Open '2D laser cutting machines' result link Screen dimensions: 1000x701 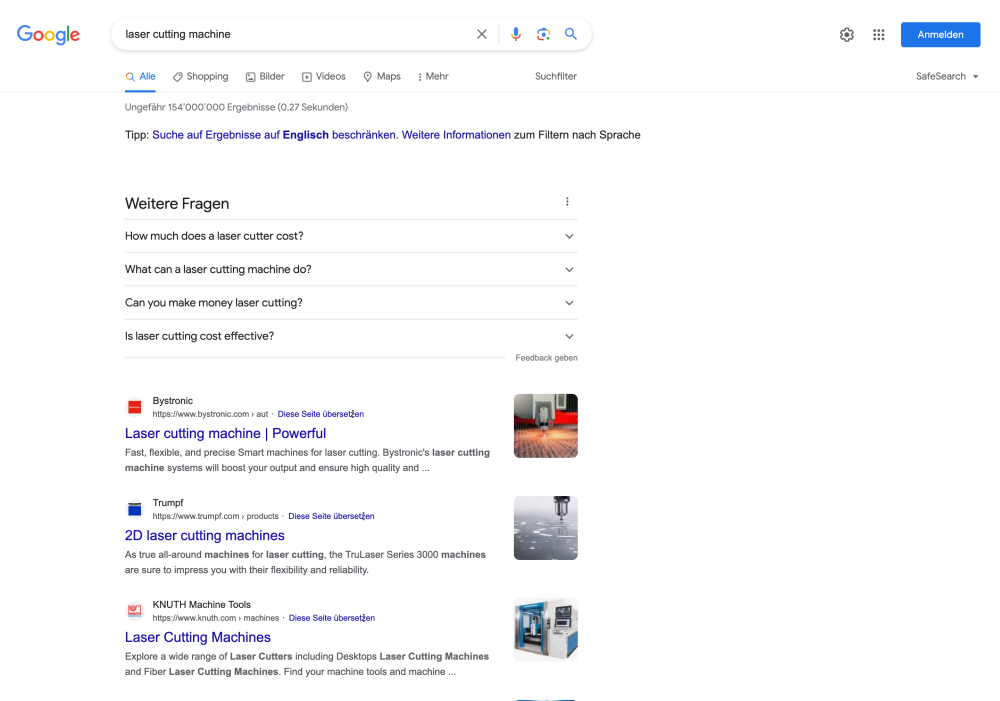point(204,535)
